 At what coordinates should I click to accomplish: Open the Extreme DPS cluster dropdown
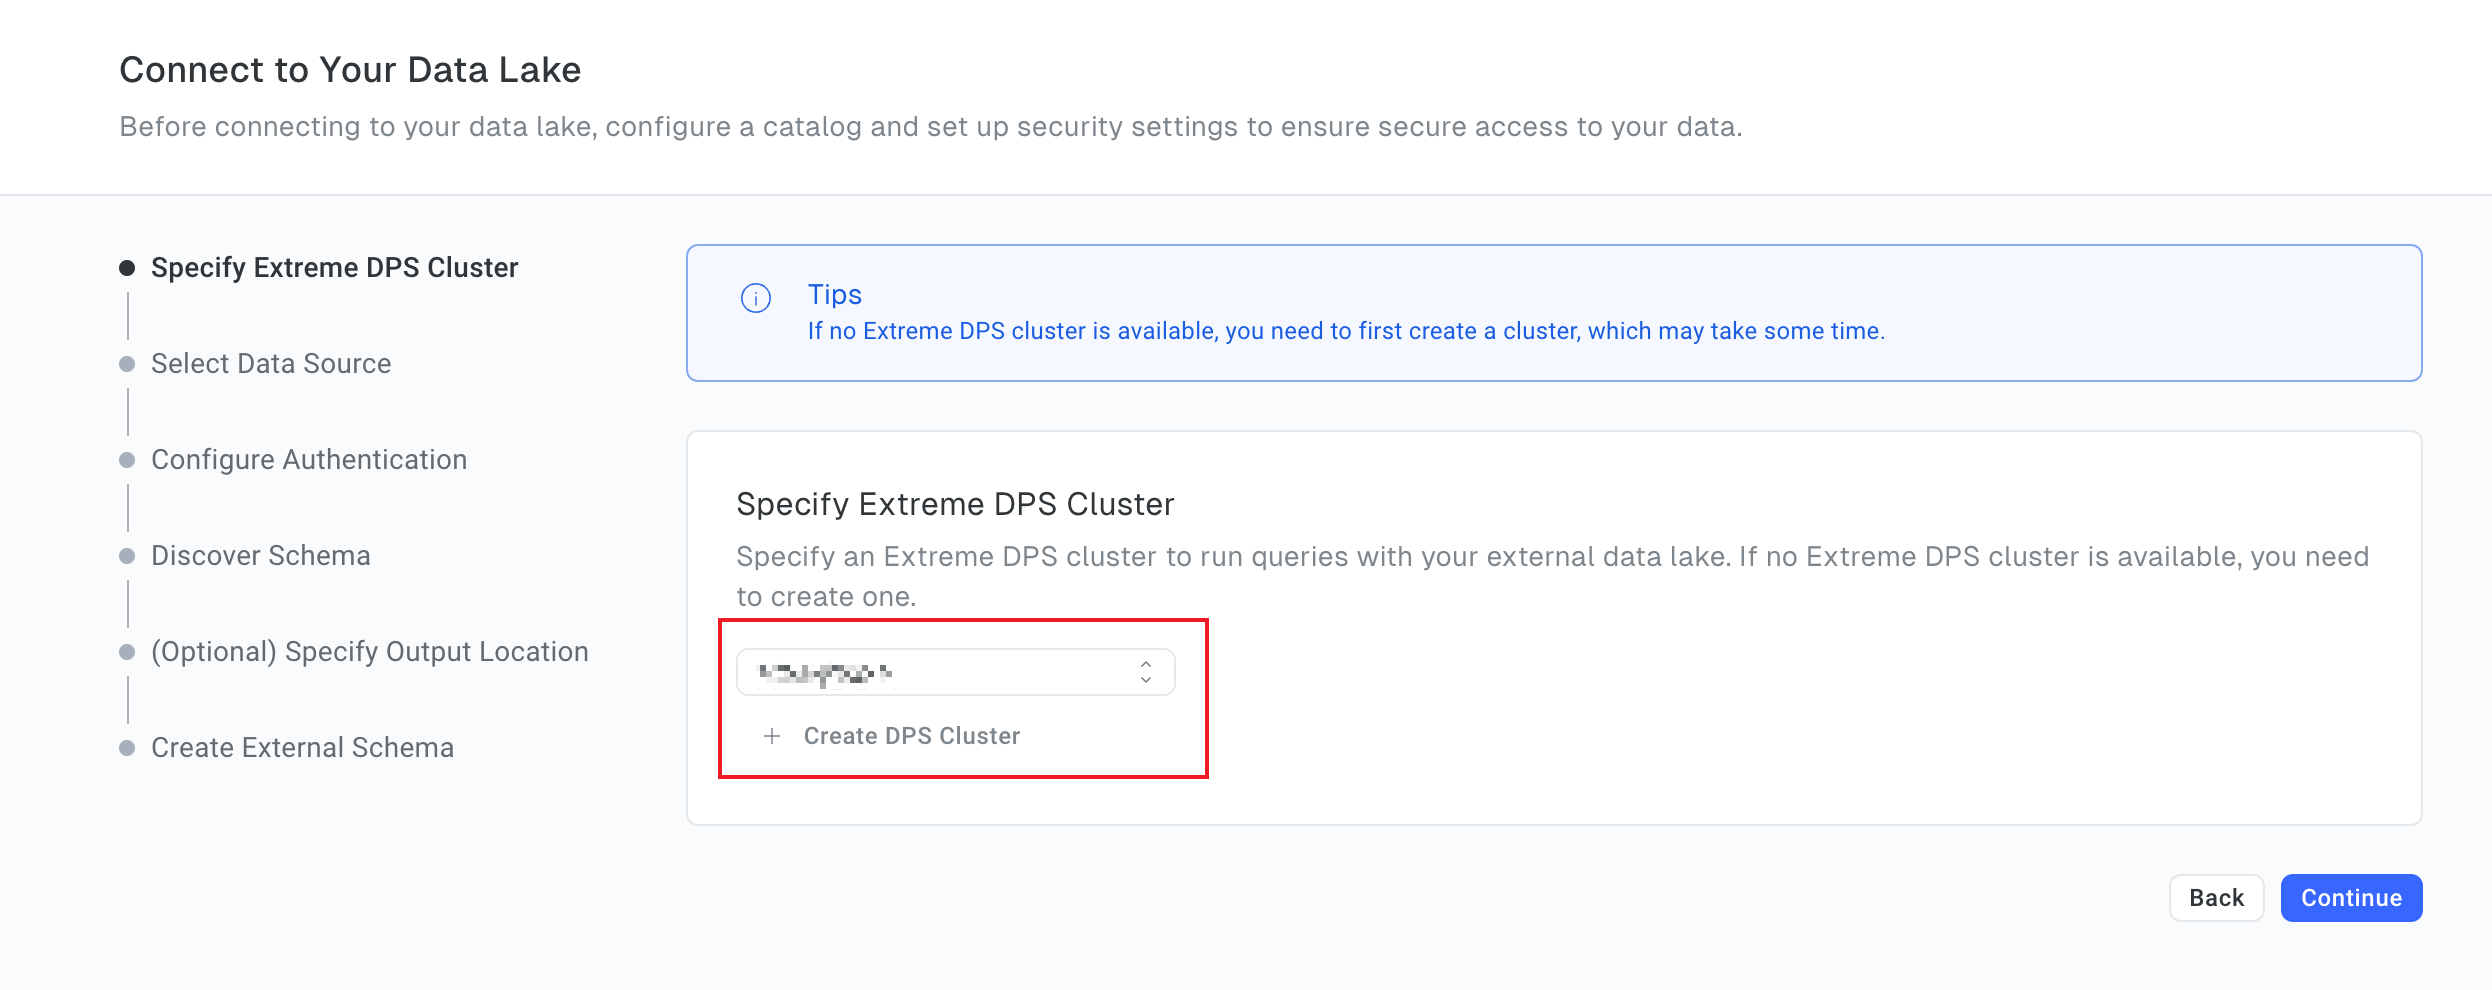(x=956, y=672)
